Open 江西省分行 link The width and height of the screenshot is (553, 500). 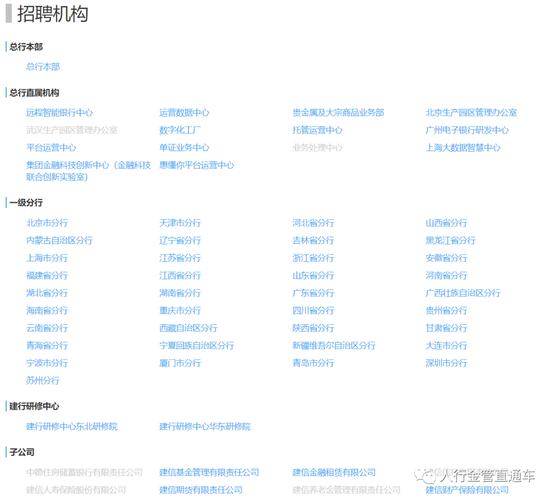[x=180, y=275]
